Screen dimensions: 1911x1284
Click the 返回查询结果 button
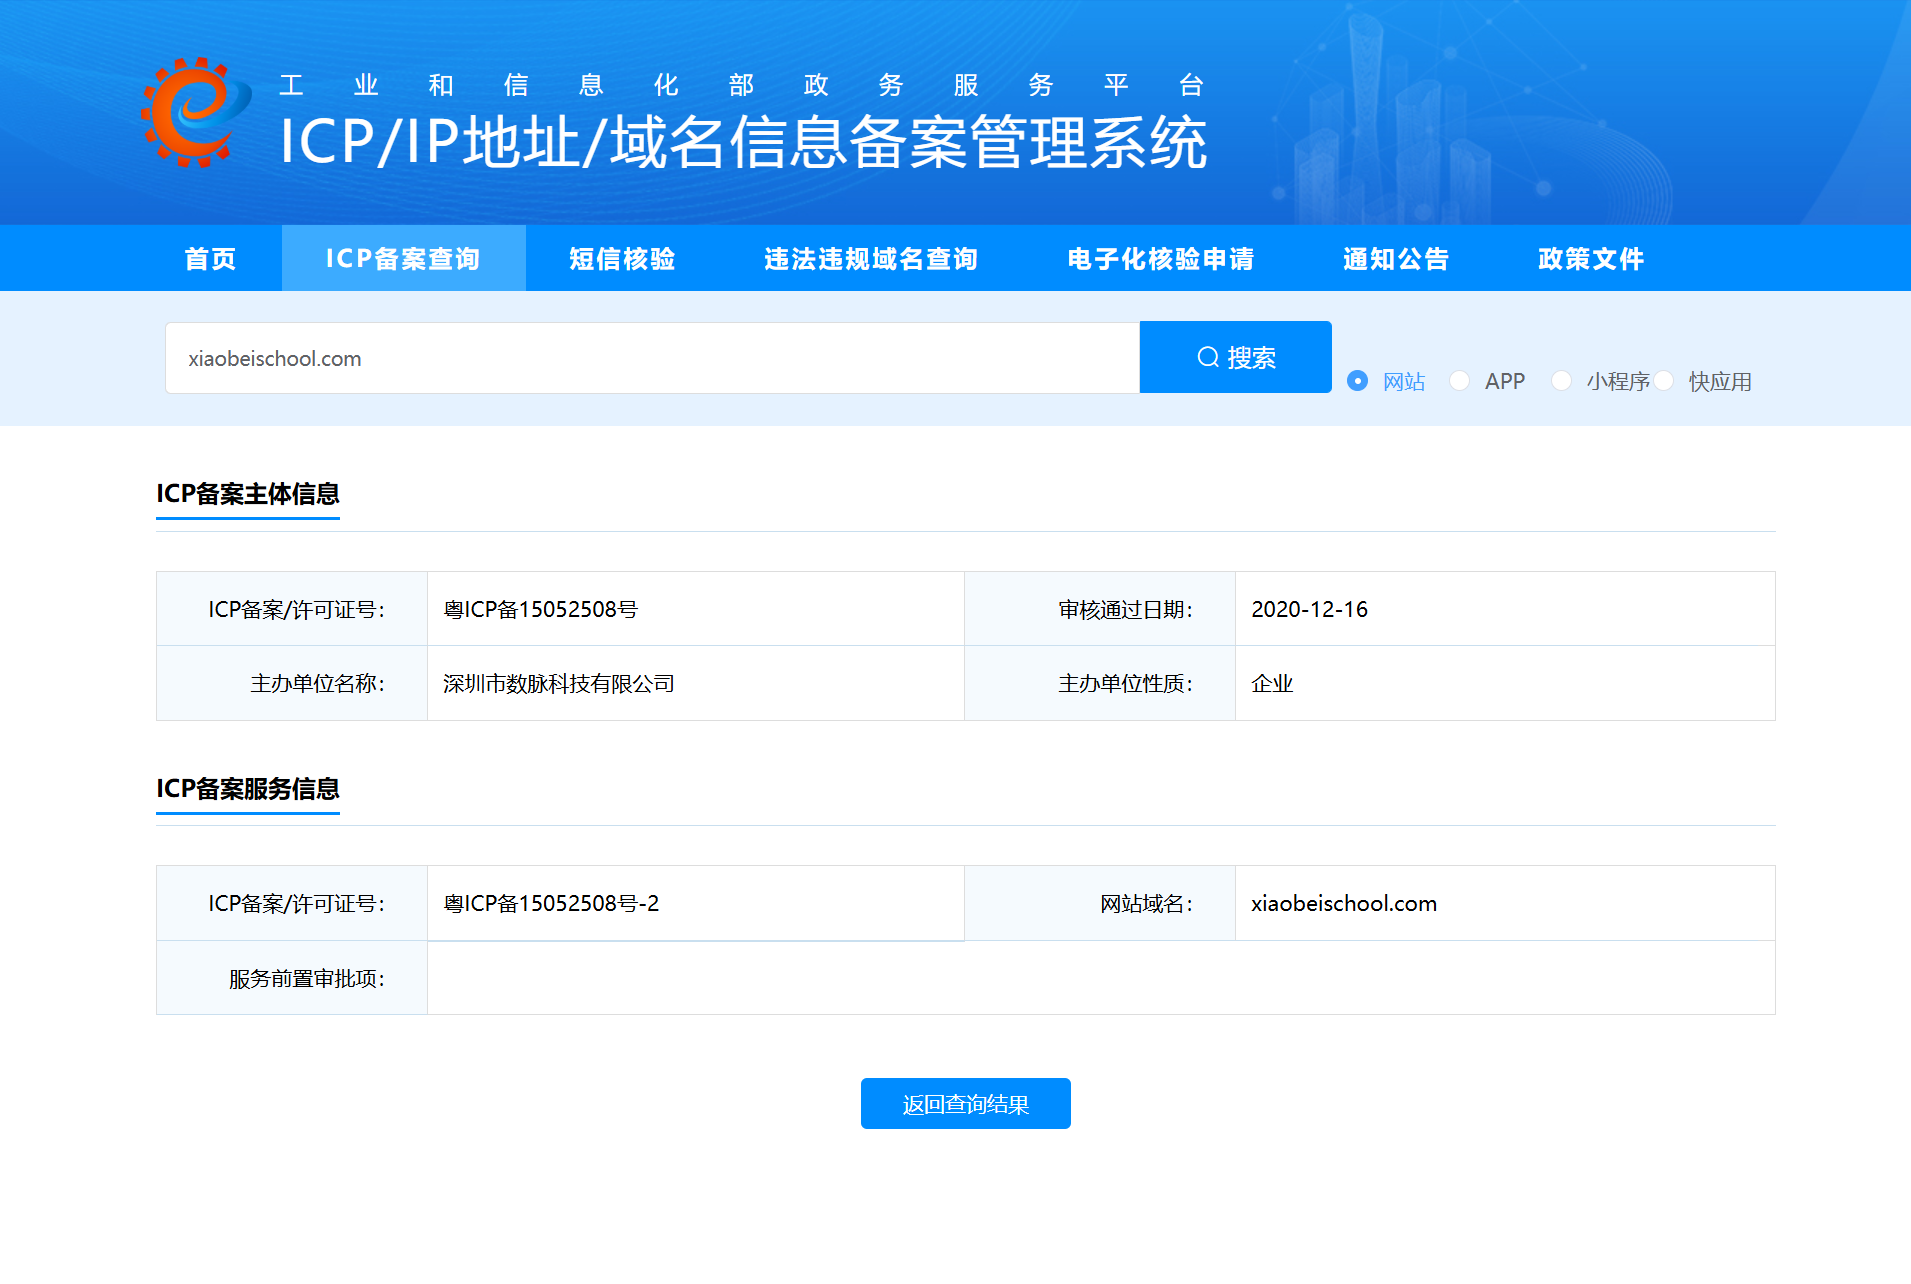[x=965, y=1103]
